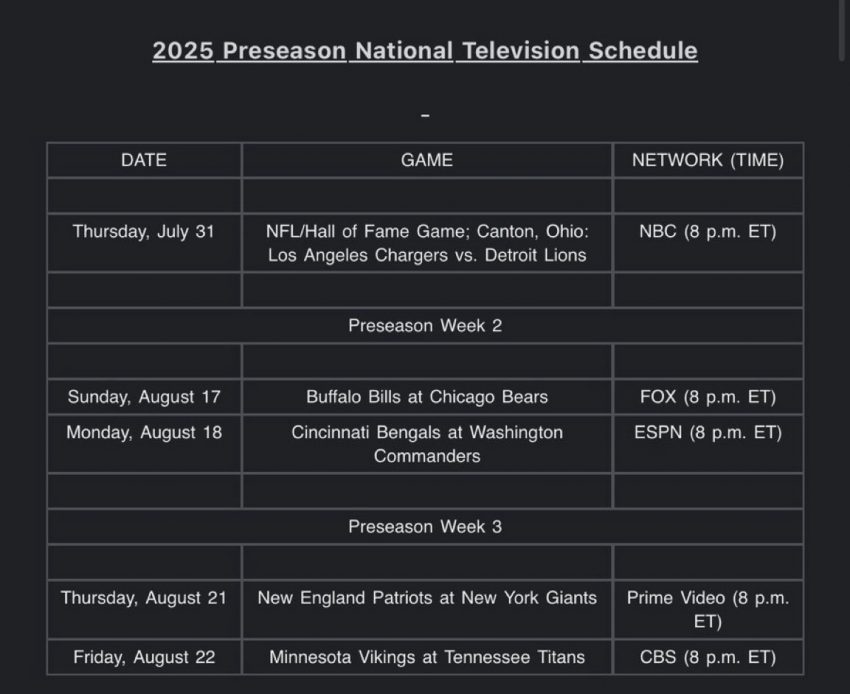Image resolution: width=850 pixels, height=694 pixels.
Task: Click the Preseason Week 2 row
Action: (x=425, y=326)
